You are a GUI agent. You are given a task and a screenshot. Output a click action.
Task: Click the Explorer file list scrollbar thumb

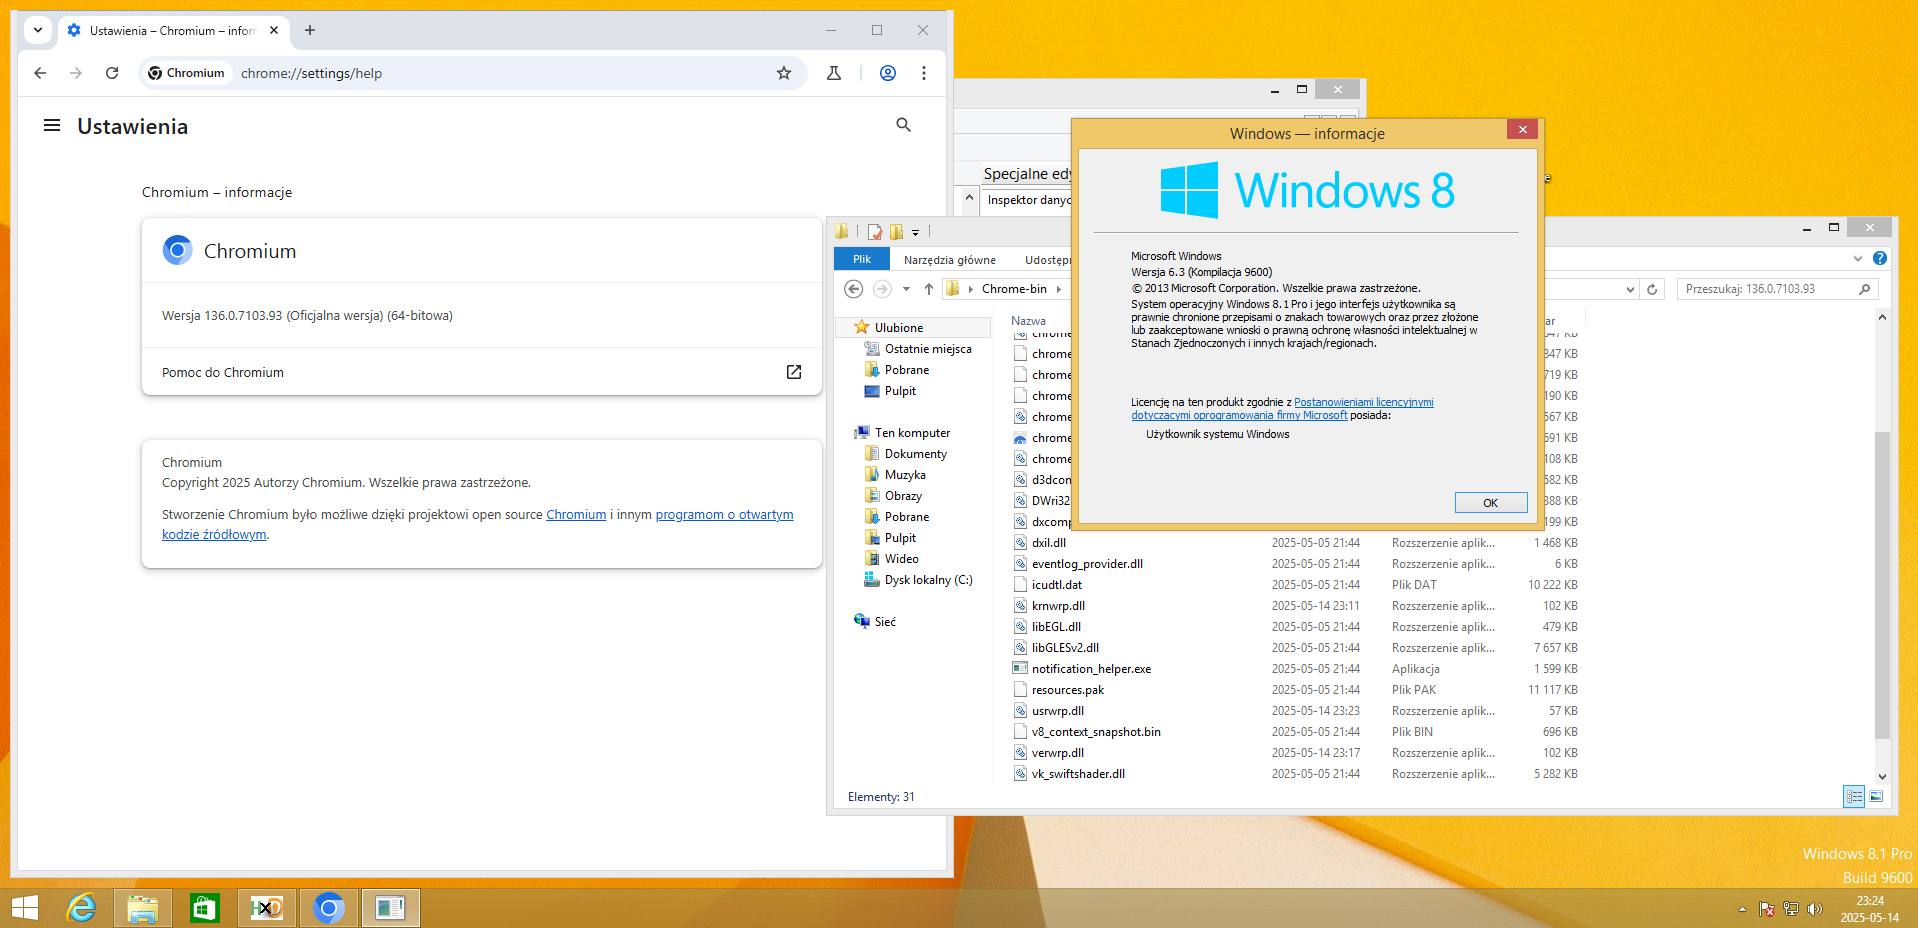1882,585
